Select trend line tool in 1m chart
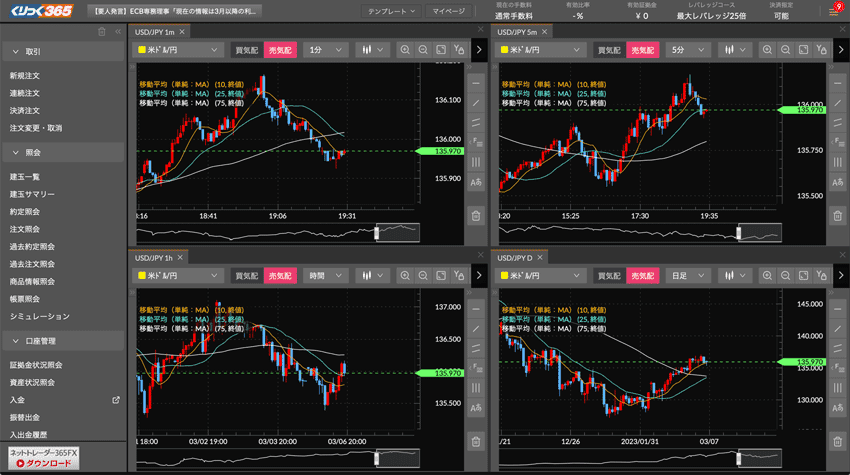 pyautogui.click(x=475, y=104)
